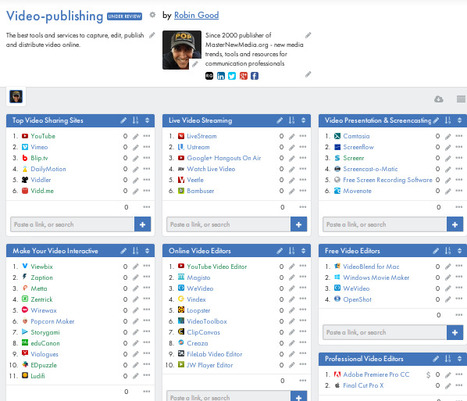Click the Under Review status badge

click(124, 16)
